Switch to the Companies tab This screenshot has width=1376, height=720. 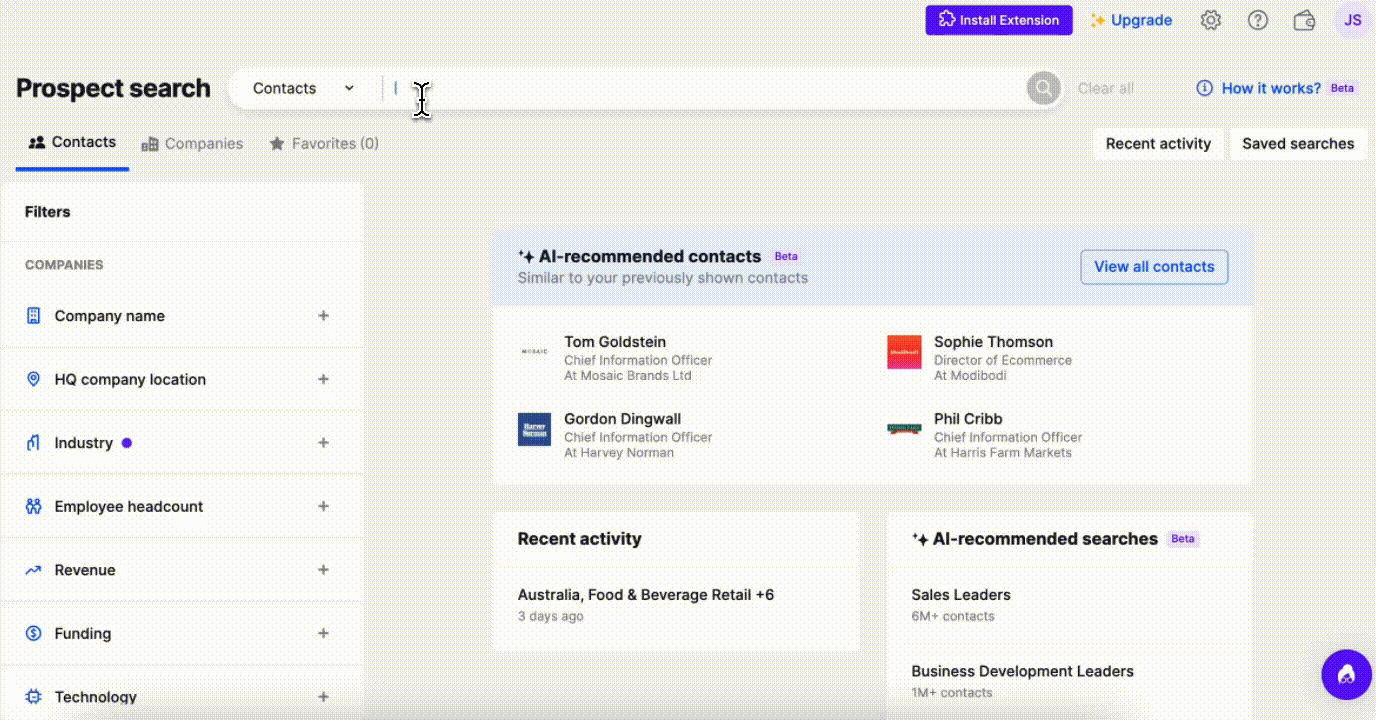click(x=192, y=143)
